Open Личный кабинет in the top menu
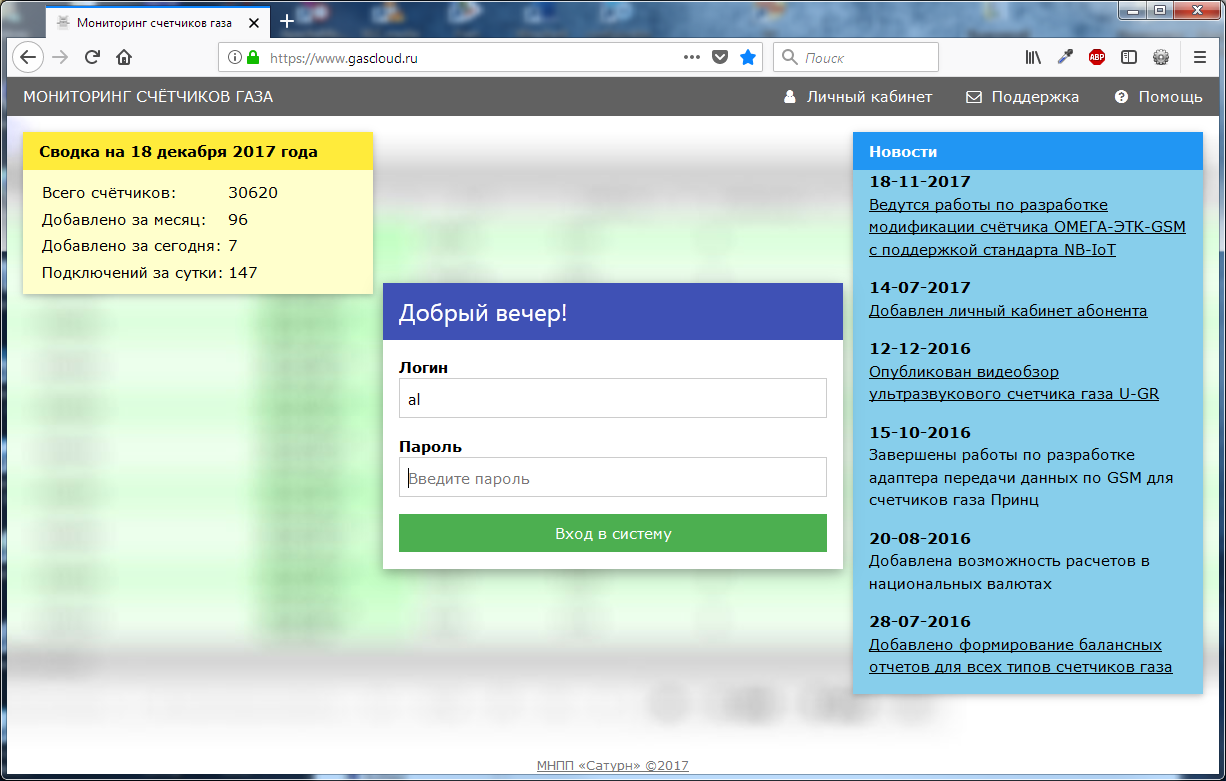Viewport: 1226px width, 781px height. pos(858,97)
